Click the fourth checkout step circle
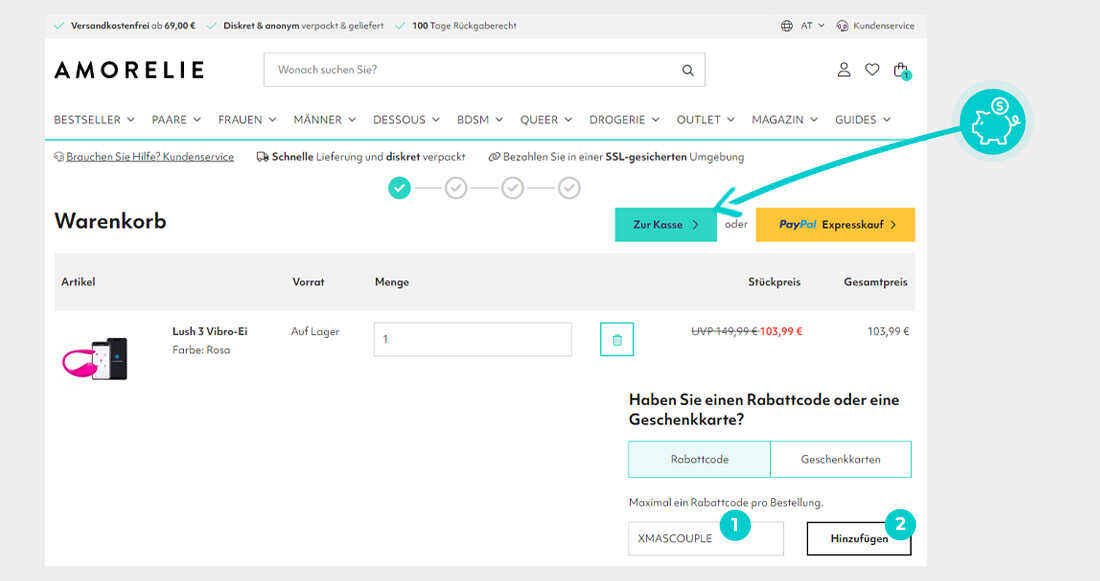Screen dimensions: 1100x581 click(569, 188)
